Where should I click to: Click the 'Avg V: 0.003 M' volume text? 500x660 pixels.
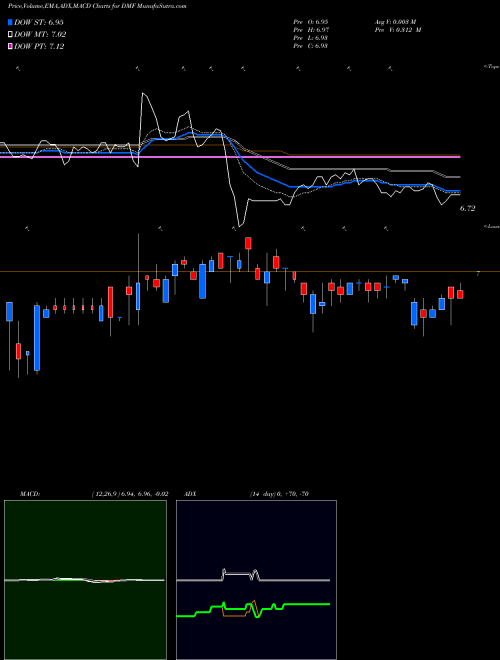[395, 22]
